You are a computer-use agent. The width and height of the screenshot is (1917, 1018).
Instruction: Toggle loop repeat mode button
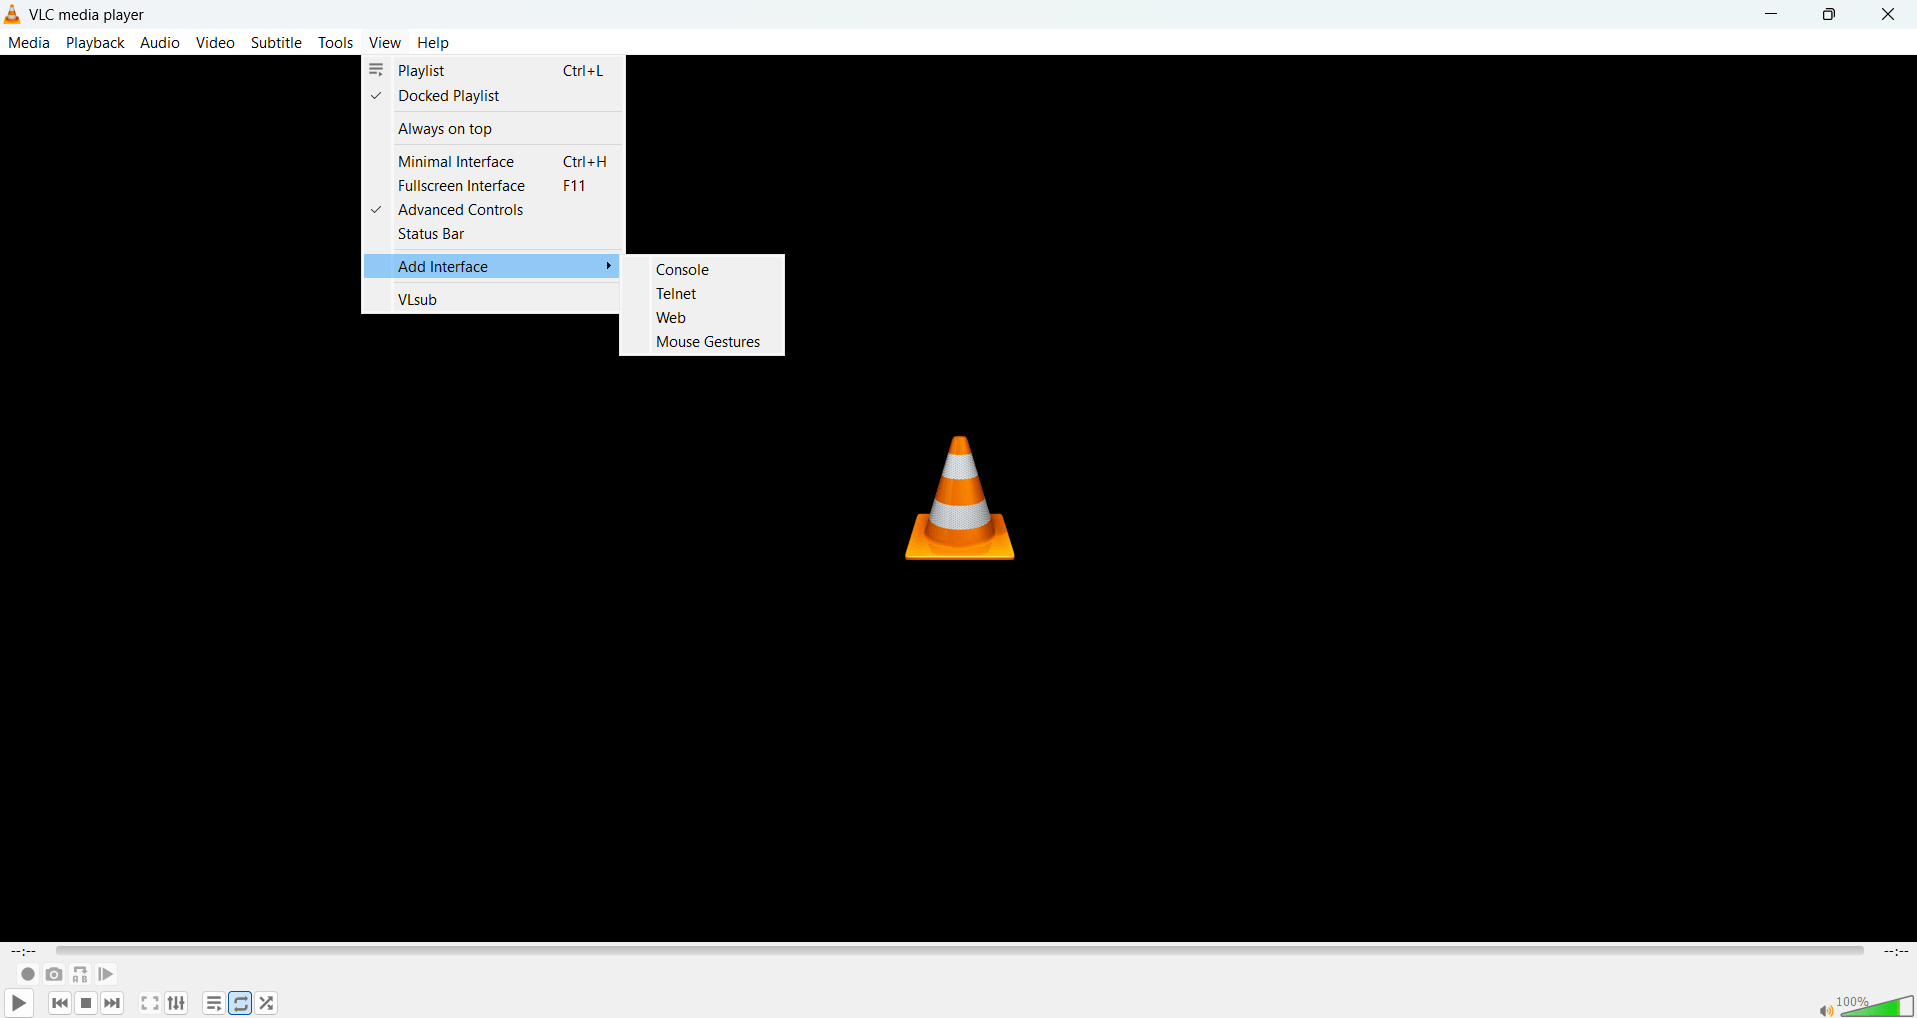tap(241, 1003)
